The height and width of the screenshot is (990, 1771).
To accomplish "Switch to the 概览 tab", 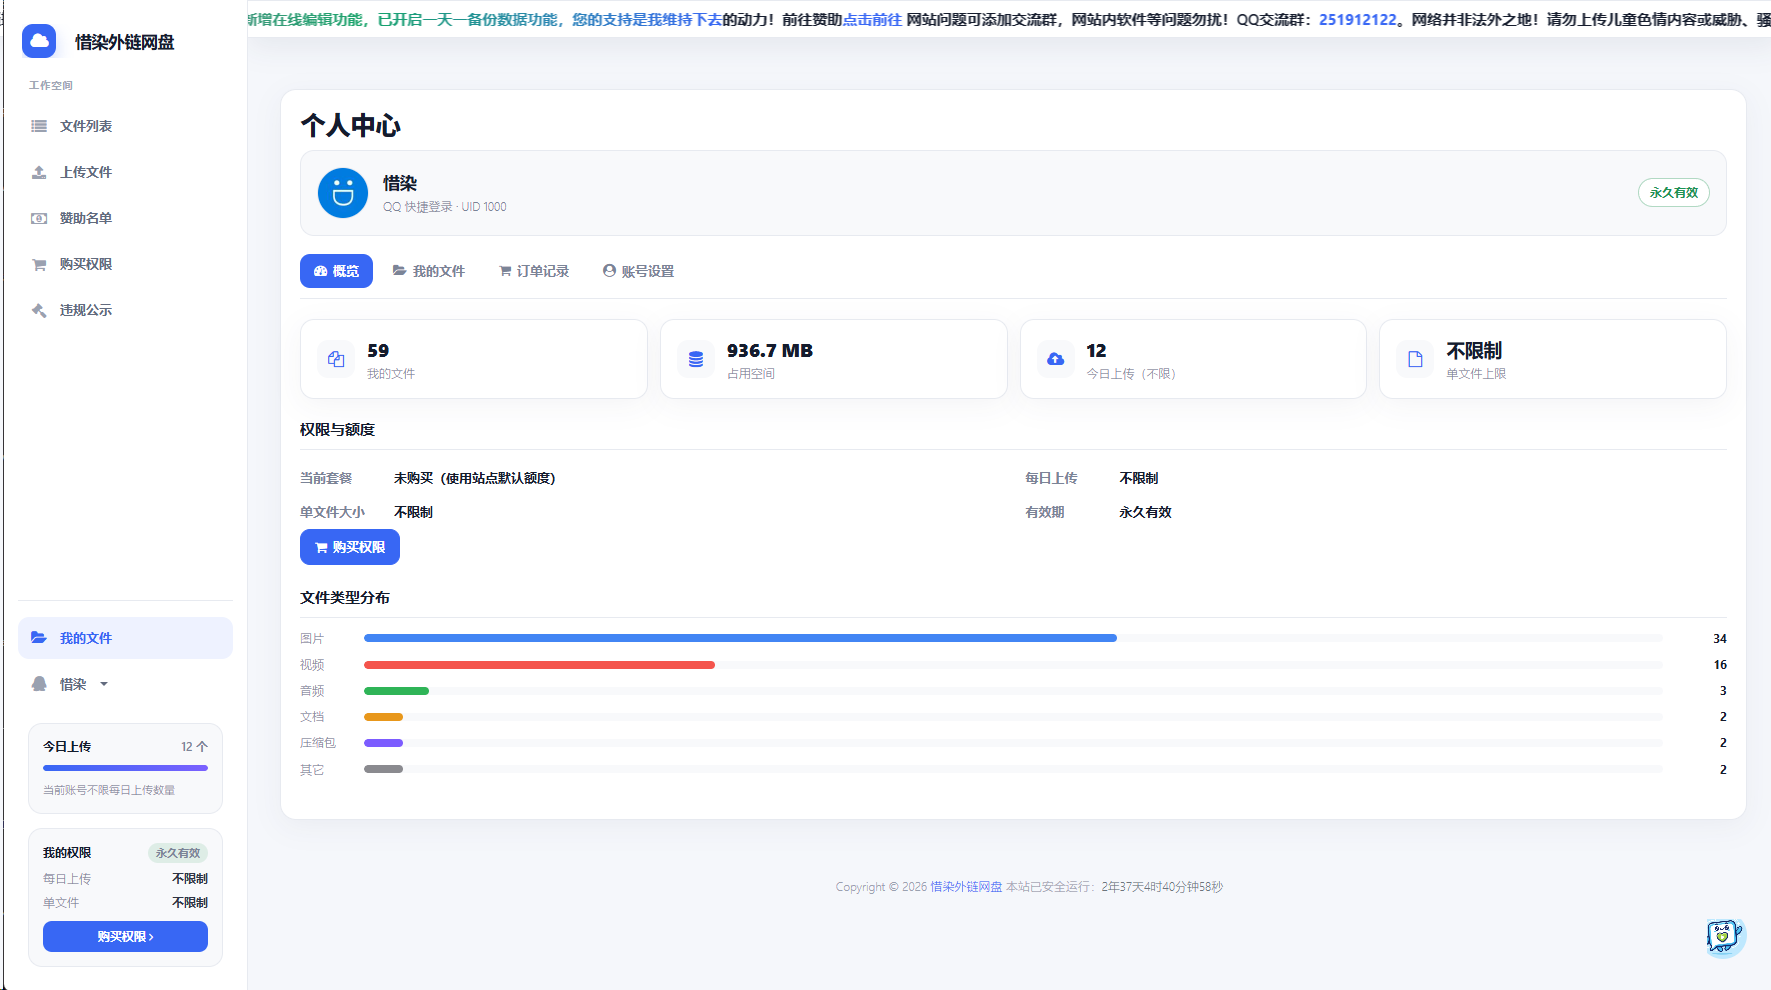I will click(x=336, y=271).
